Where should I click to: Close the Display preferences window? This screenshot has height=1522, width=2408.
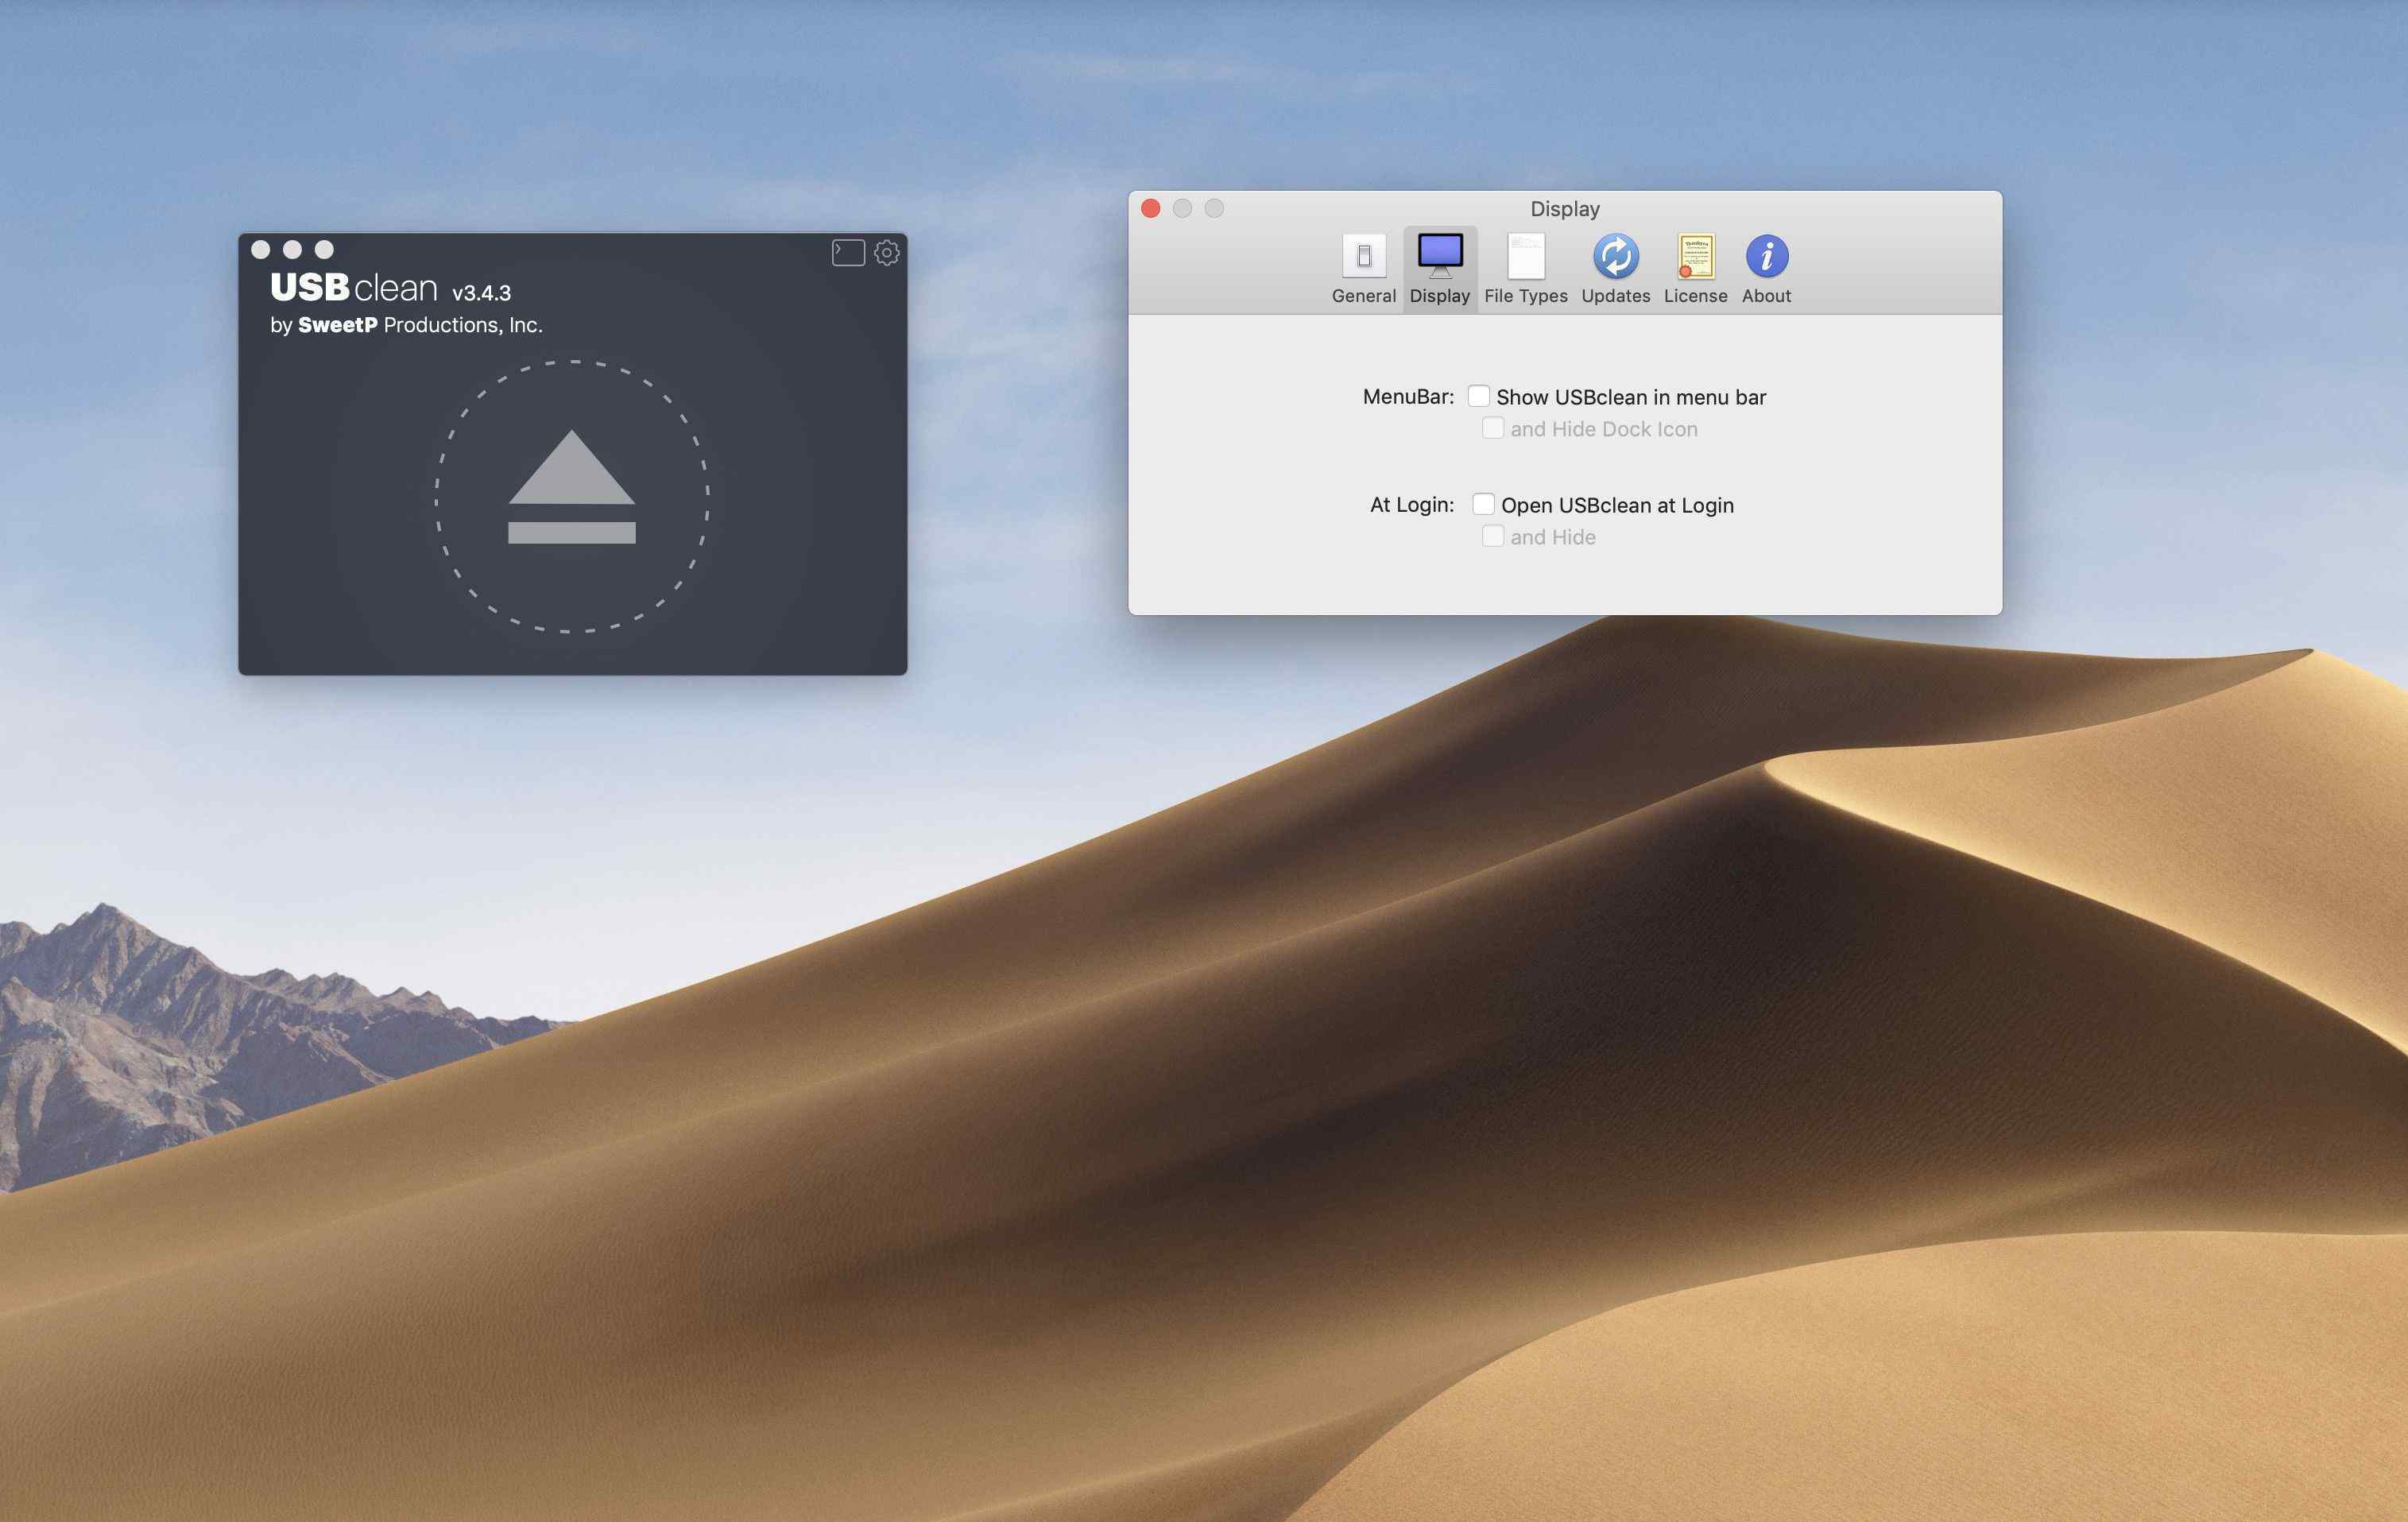[x=1150, y=208]
